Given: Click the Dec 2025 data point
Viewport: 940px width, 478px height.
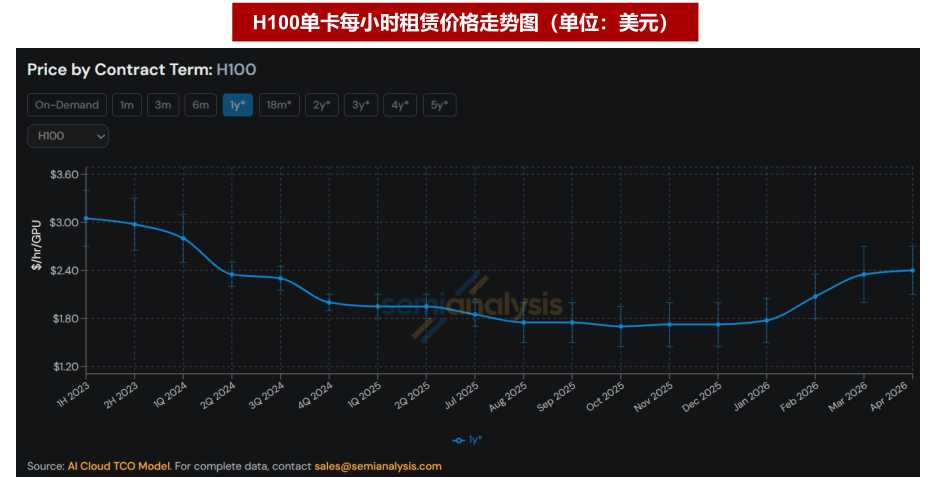Looking at the screenshot, I should [718, 324].
